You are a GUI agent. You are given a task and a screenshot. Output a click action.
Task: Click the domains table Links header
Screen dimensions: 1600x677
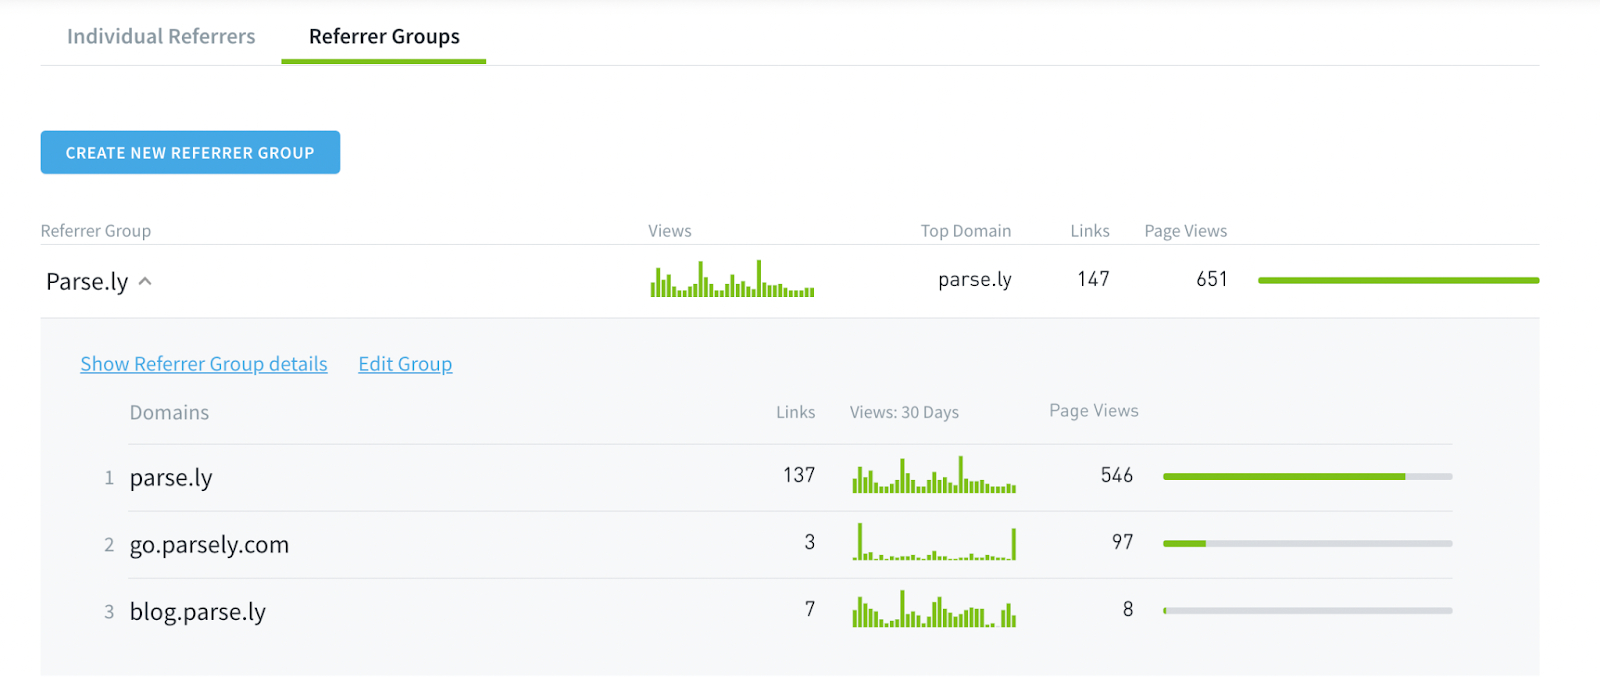796,412
